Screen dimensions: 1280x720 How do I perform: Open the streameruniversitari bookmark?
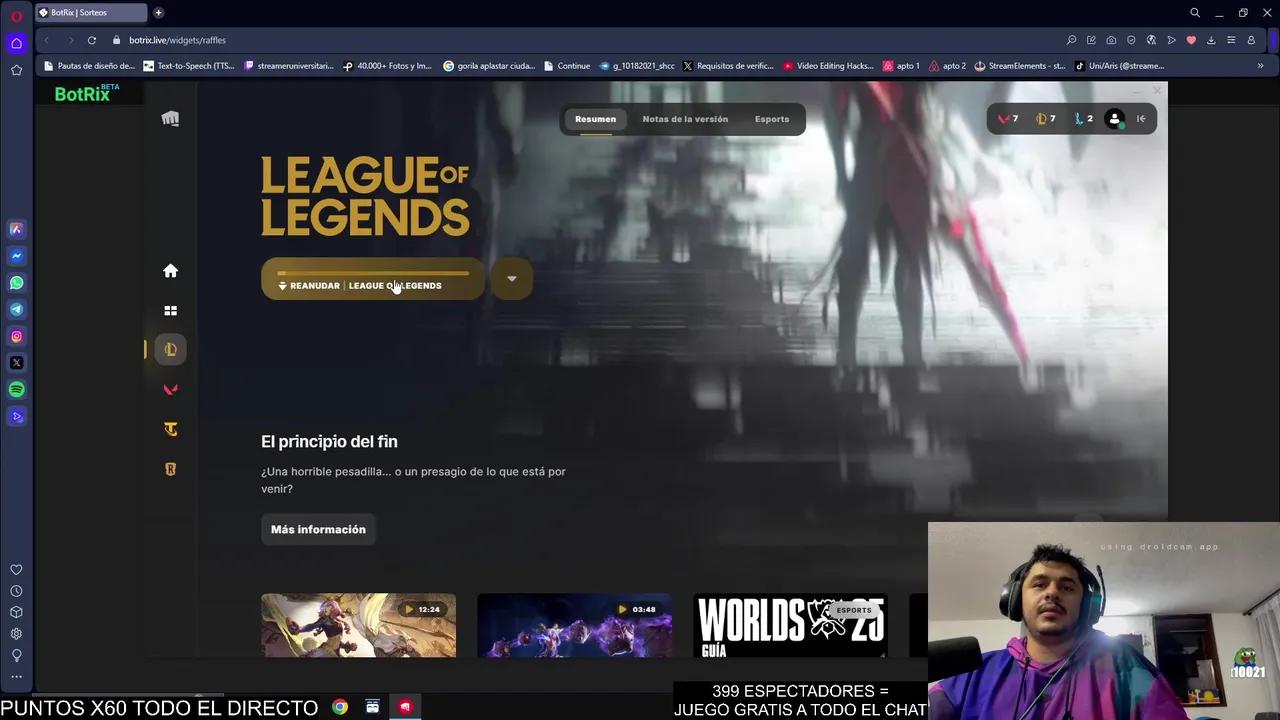click(289, 66)
